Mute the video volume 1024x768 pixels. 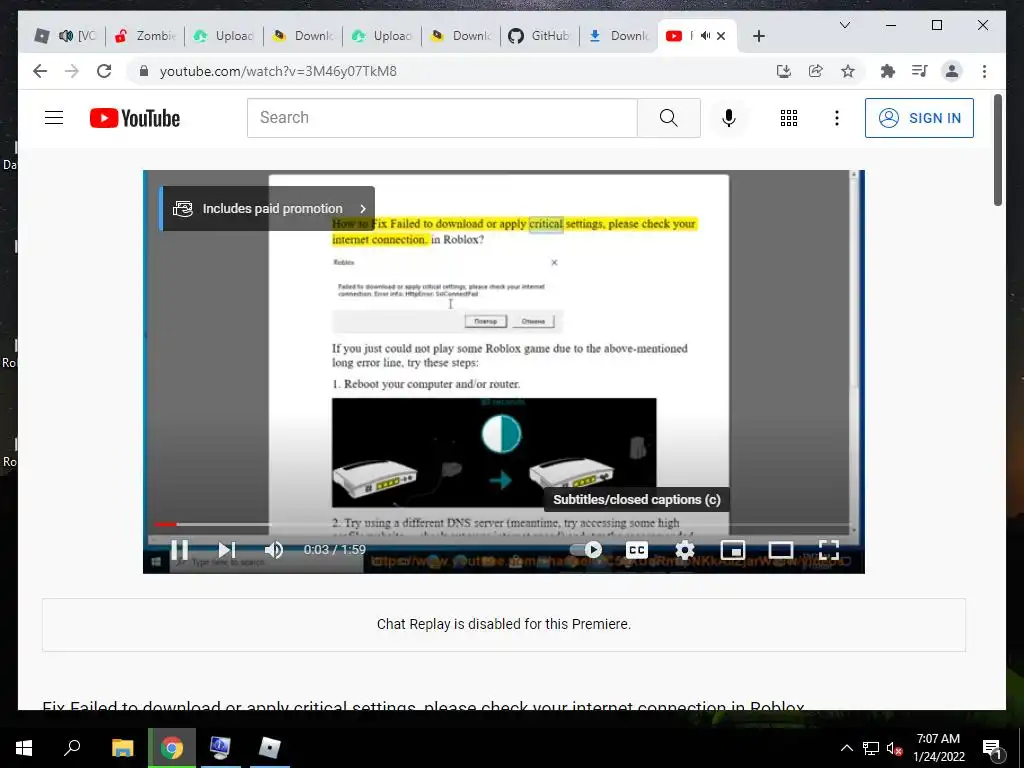point(274,550)
